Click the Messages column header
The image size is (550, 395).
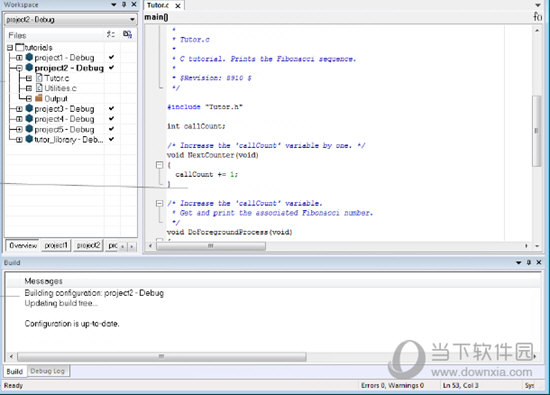click(43, 281)
